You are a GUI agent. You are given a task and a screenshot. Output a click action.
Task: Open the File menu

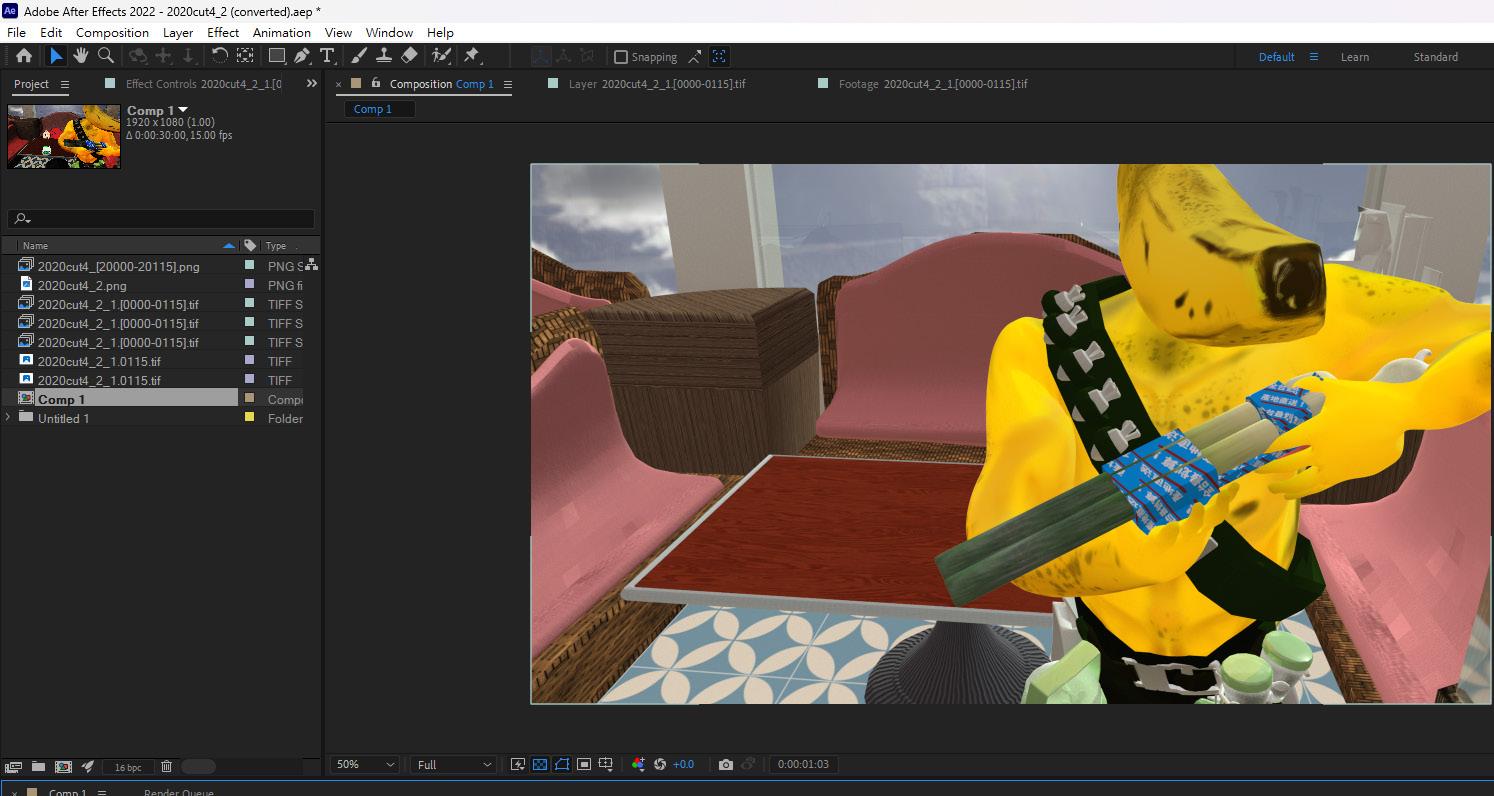click(16, 32)
